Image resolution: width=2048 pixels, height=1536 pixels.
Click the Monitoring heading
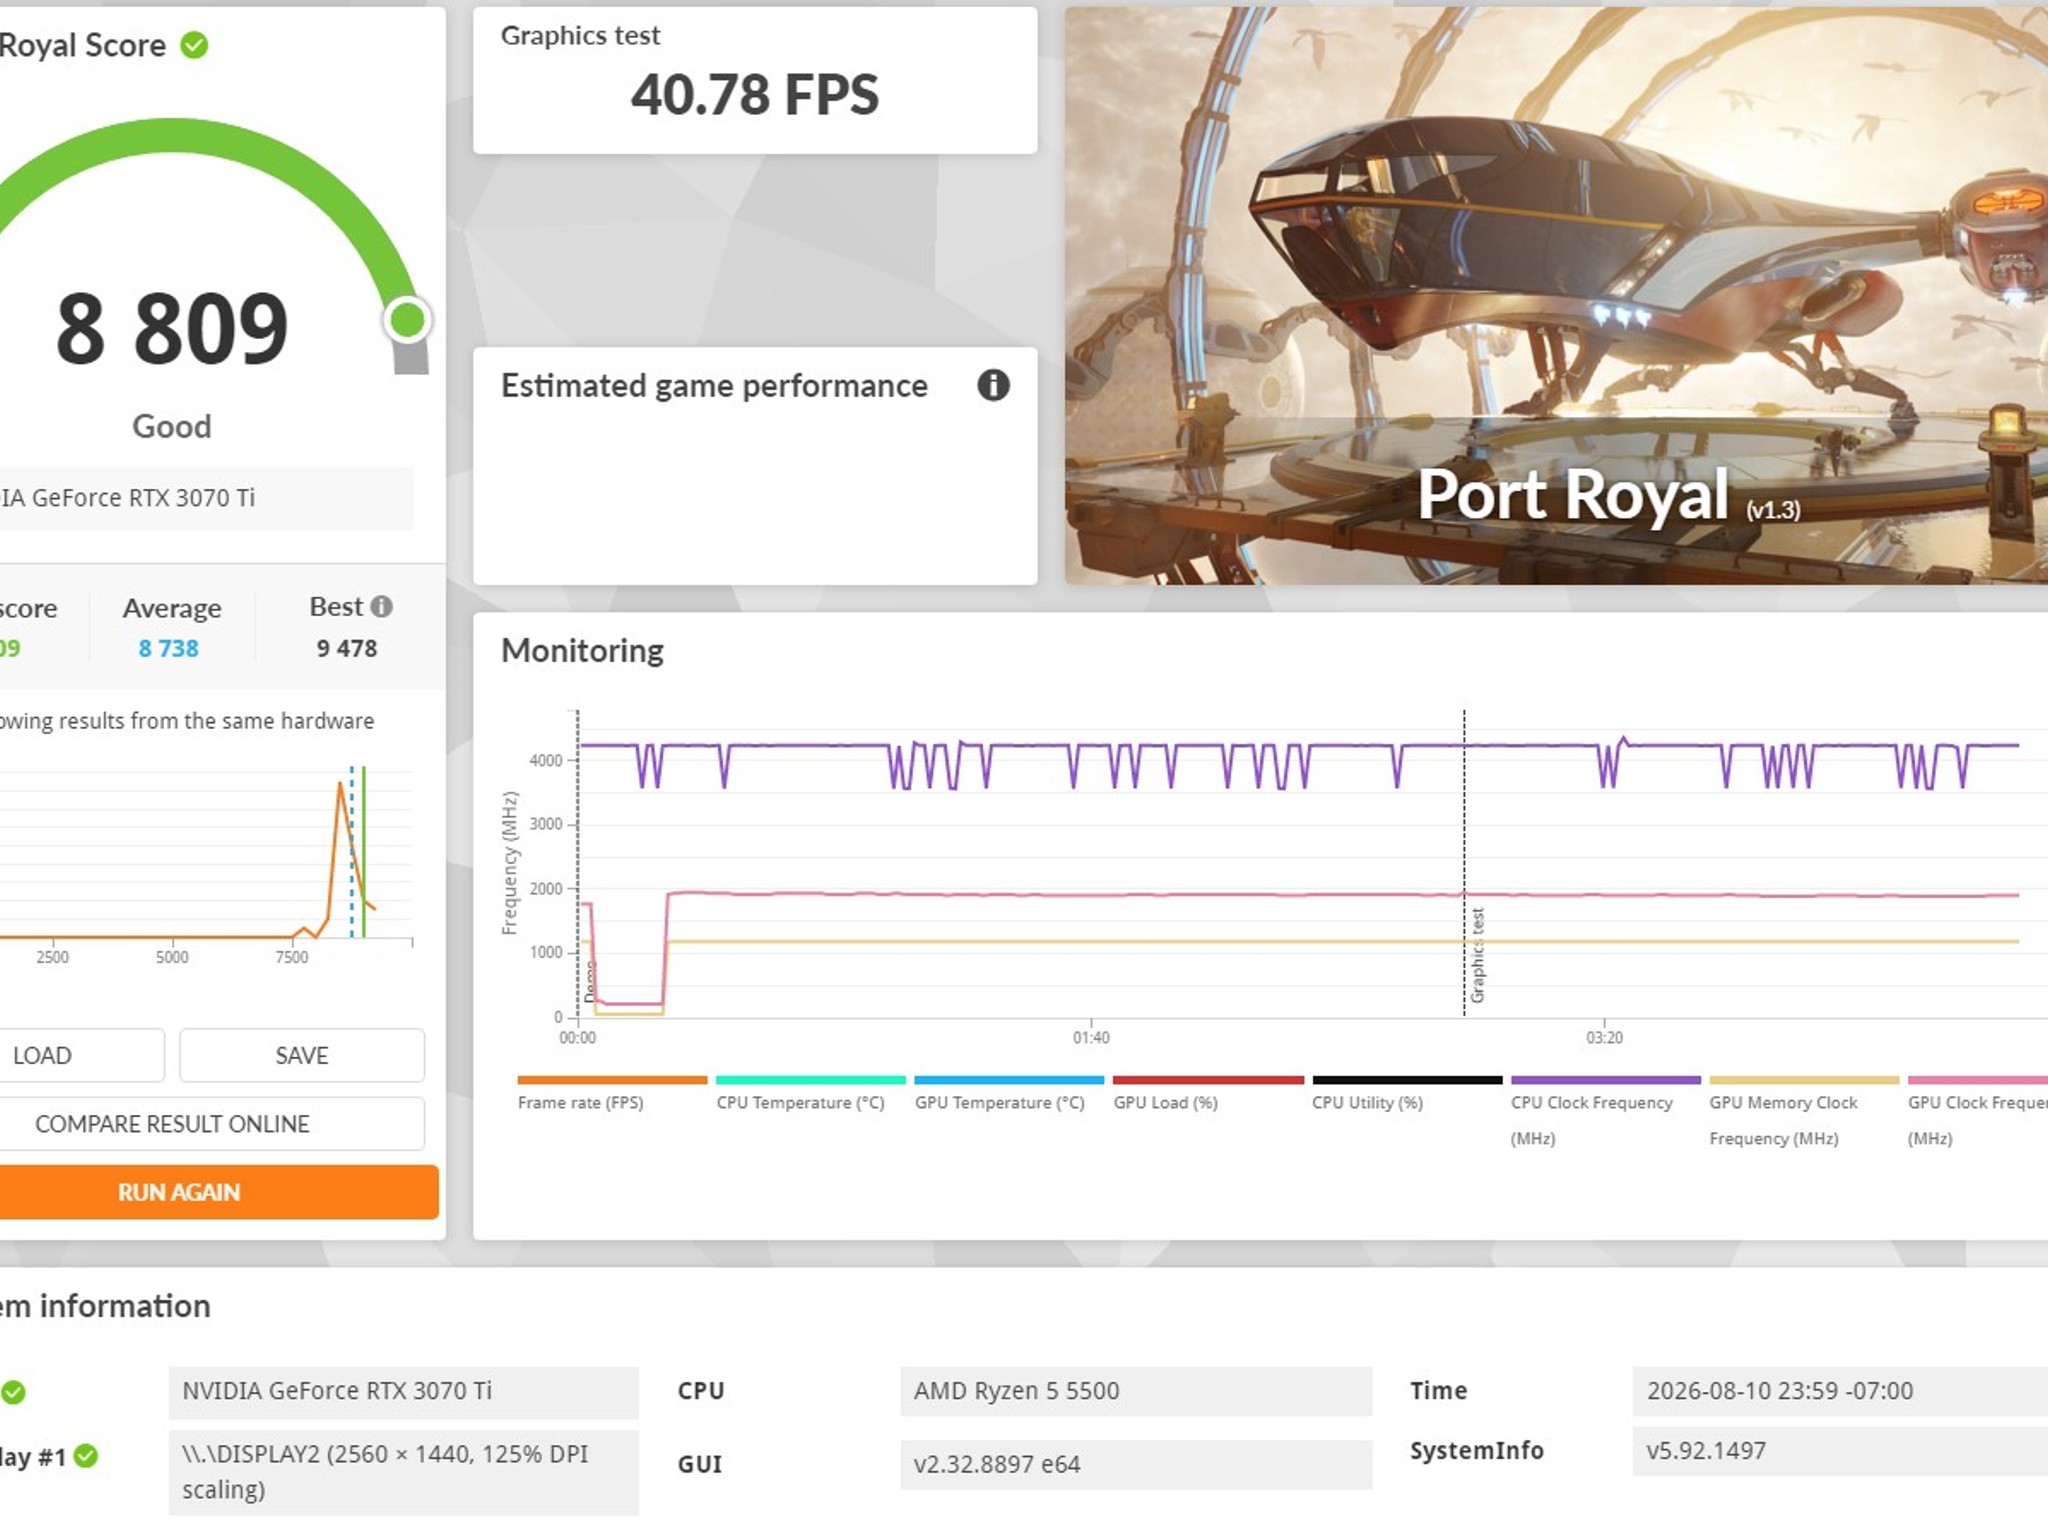pos(582,651)
